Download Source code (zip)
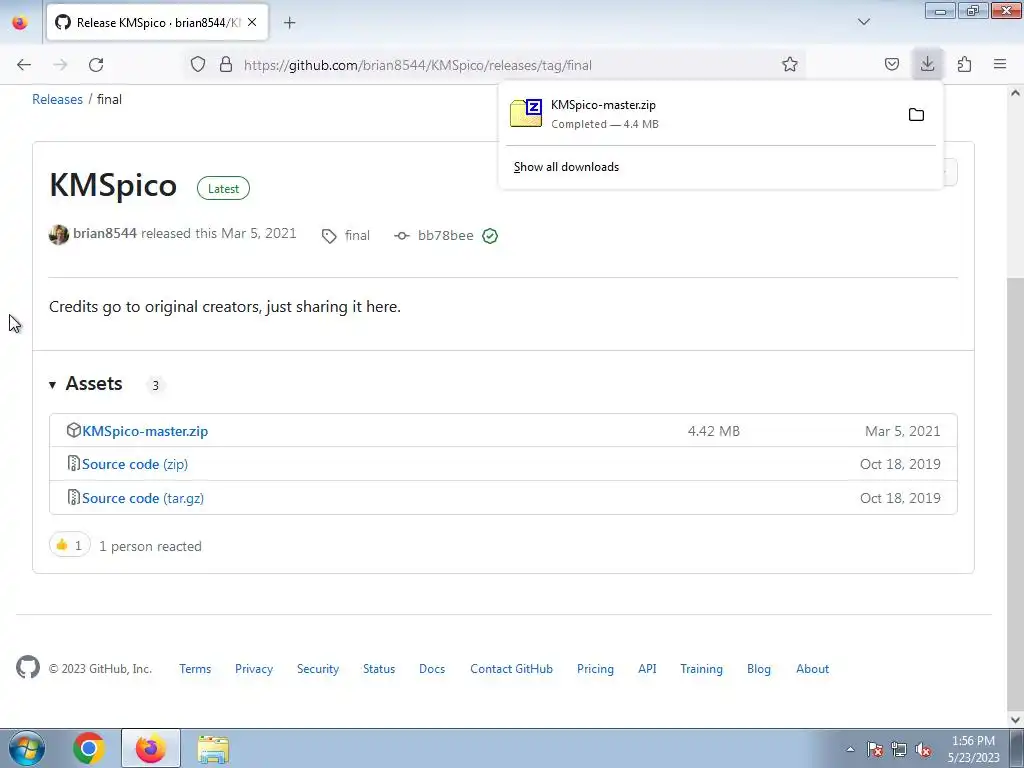1024x768 pixels. coord(135,464)
